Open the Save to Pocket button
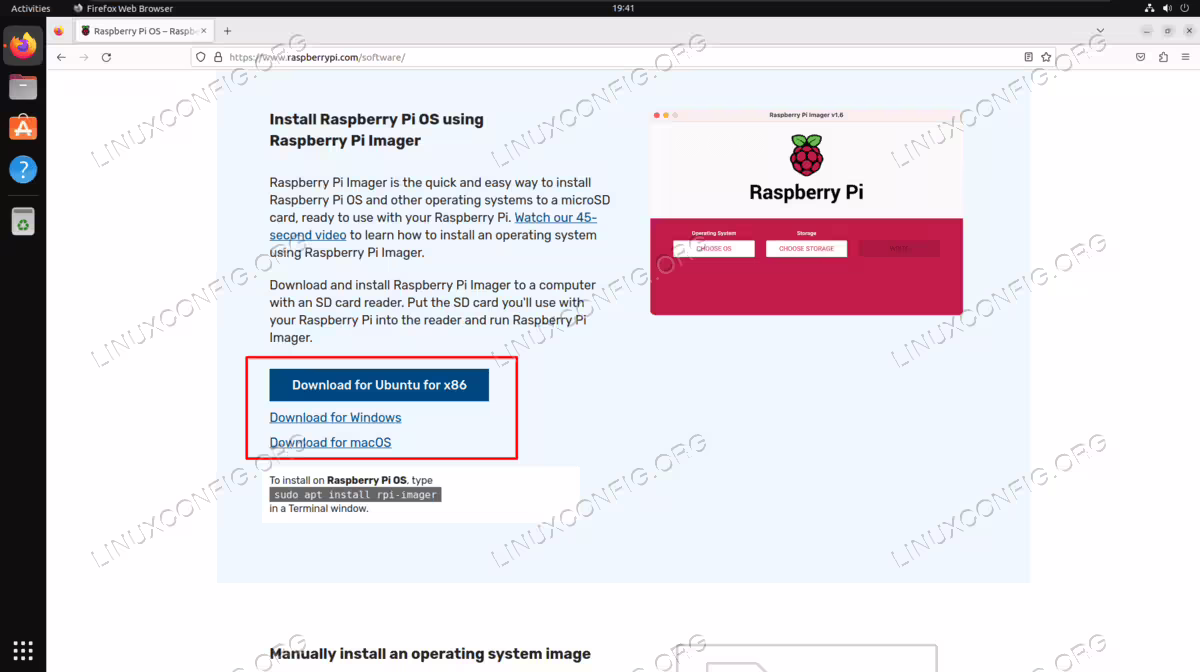The image size is (1200, 672). click(x=1140, y=57)
